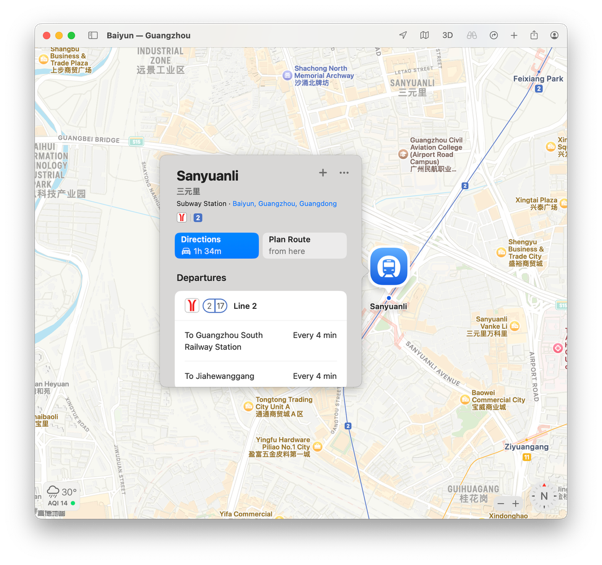The width and height of the screenshot is (602, 565).
Task: Open the directions toolbar icon
Action: (493, 35)
